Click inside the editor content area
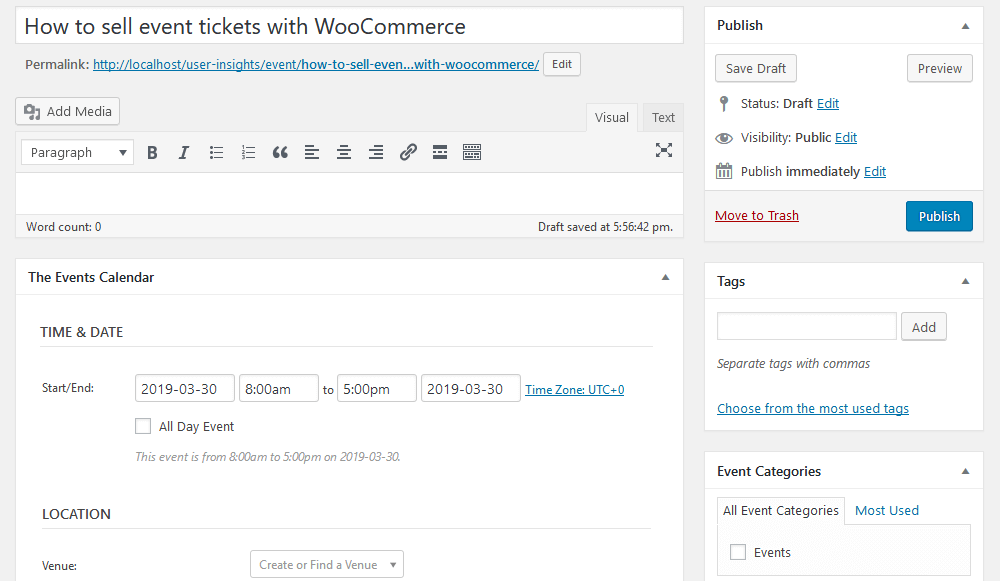Image resolution: width=1000 pixels, height=581 pixels. (x=349, y=193)
